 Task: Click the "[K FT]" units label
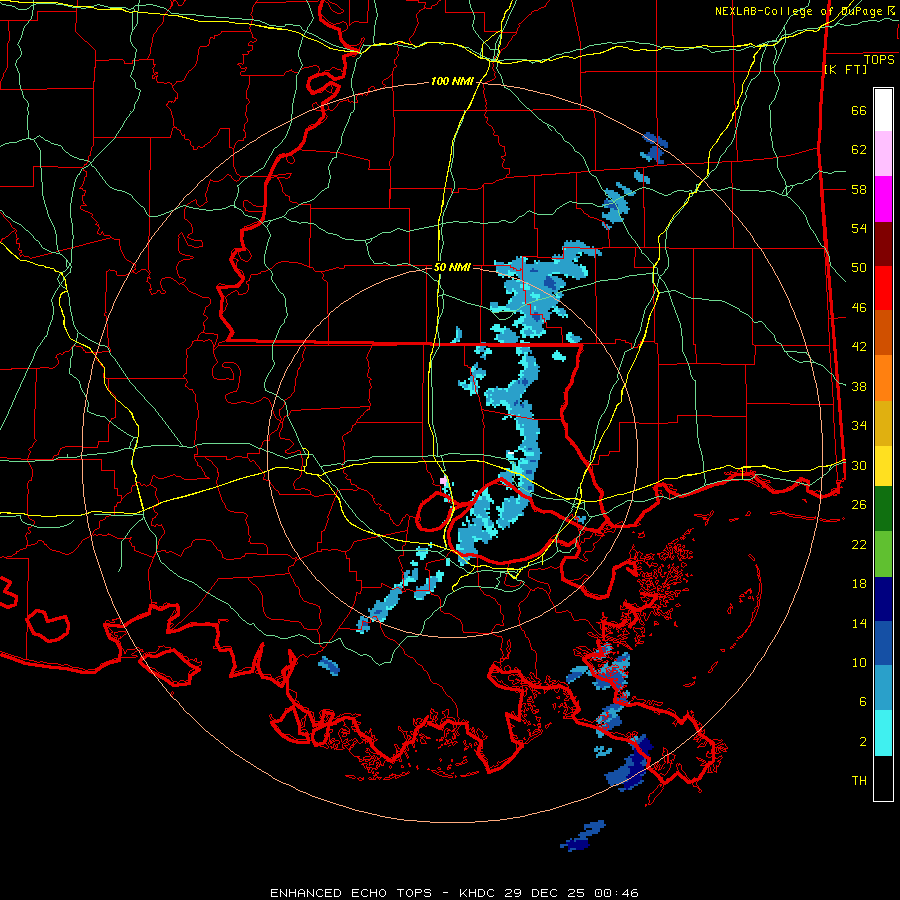845,69
